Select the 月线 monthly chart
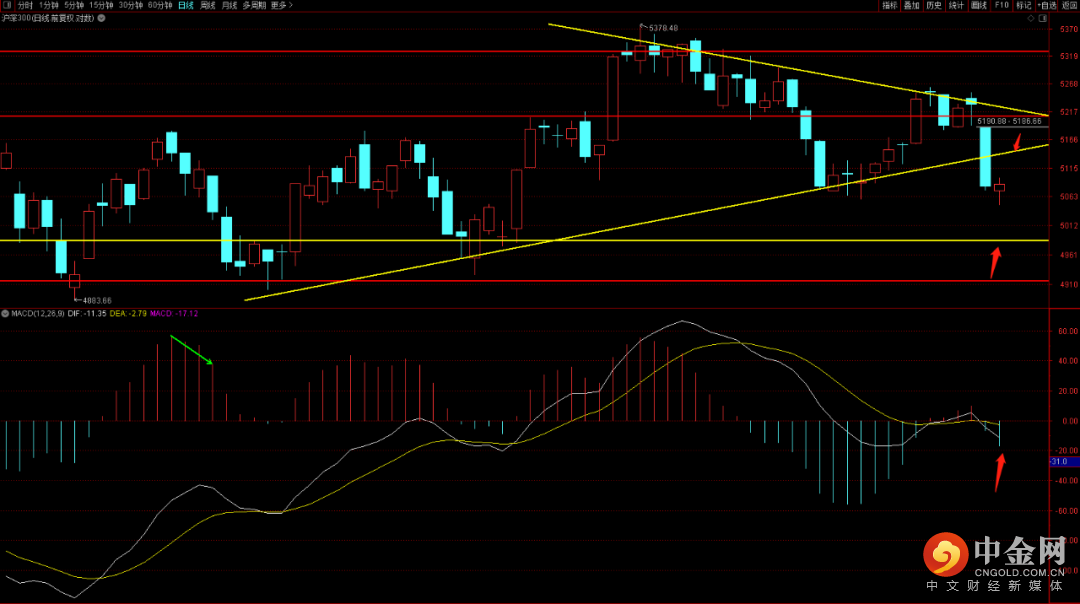The image size is (1080, 604). click(x=229, y=5)
